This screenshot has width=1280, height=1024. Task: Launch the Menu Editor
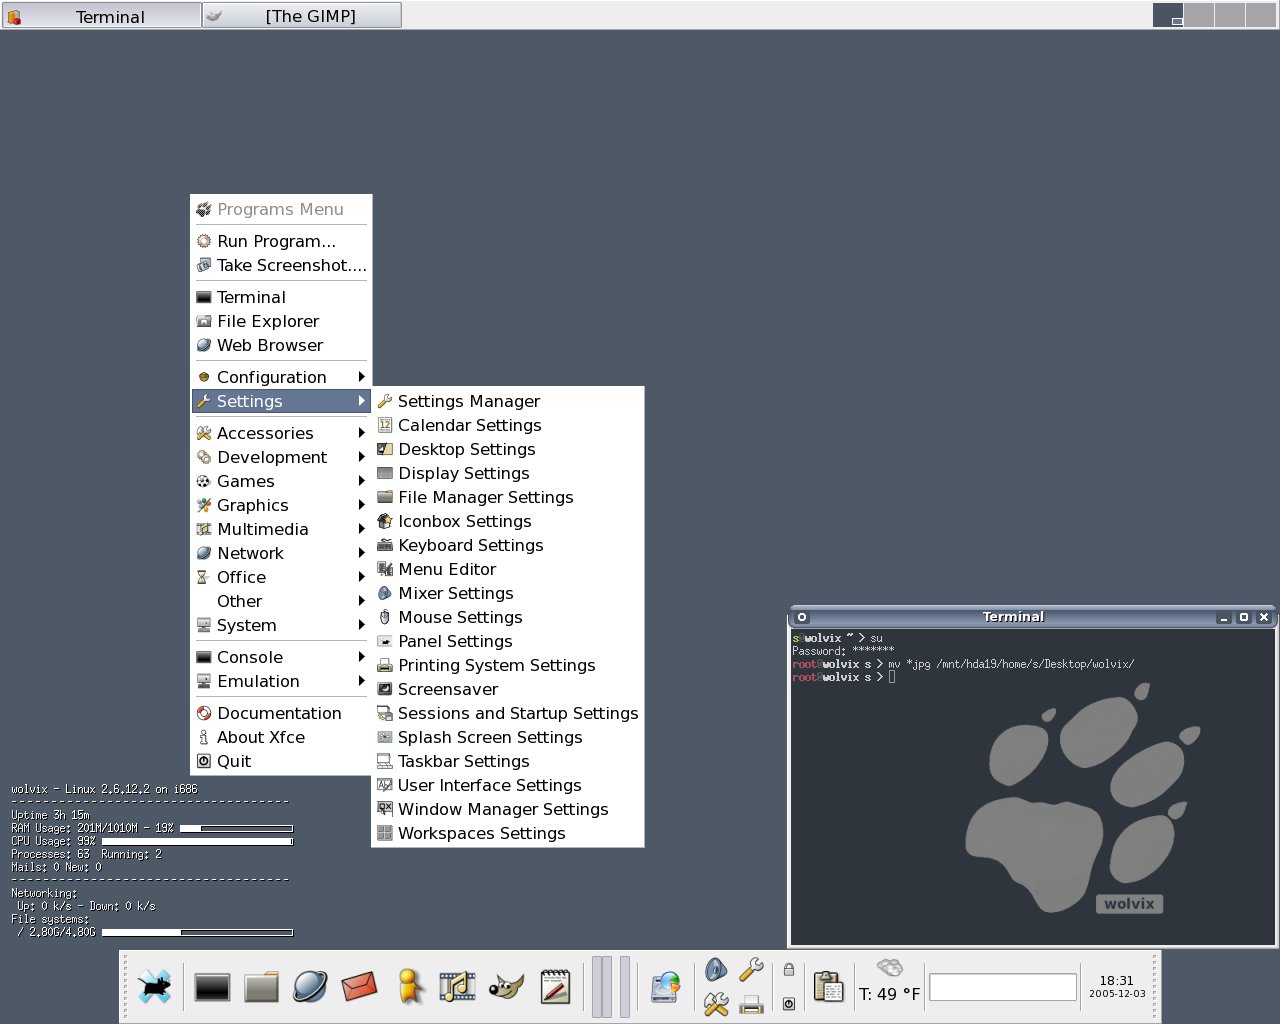(x=508, y=569)
